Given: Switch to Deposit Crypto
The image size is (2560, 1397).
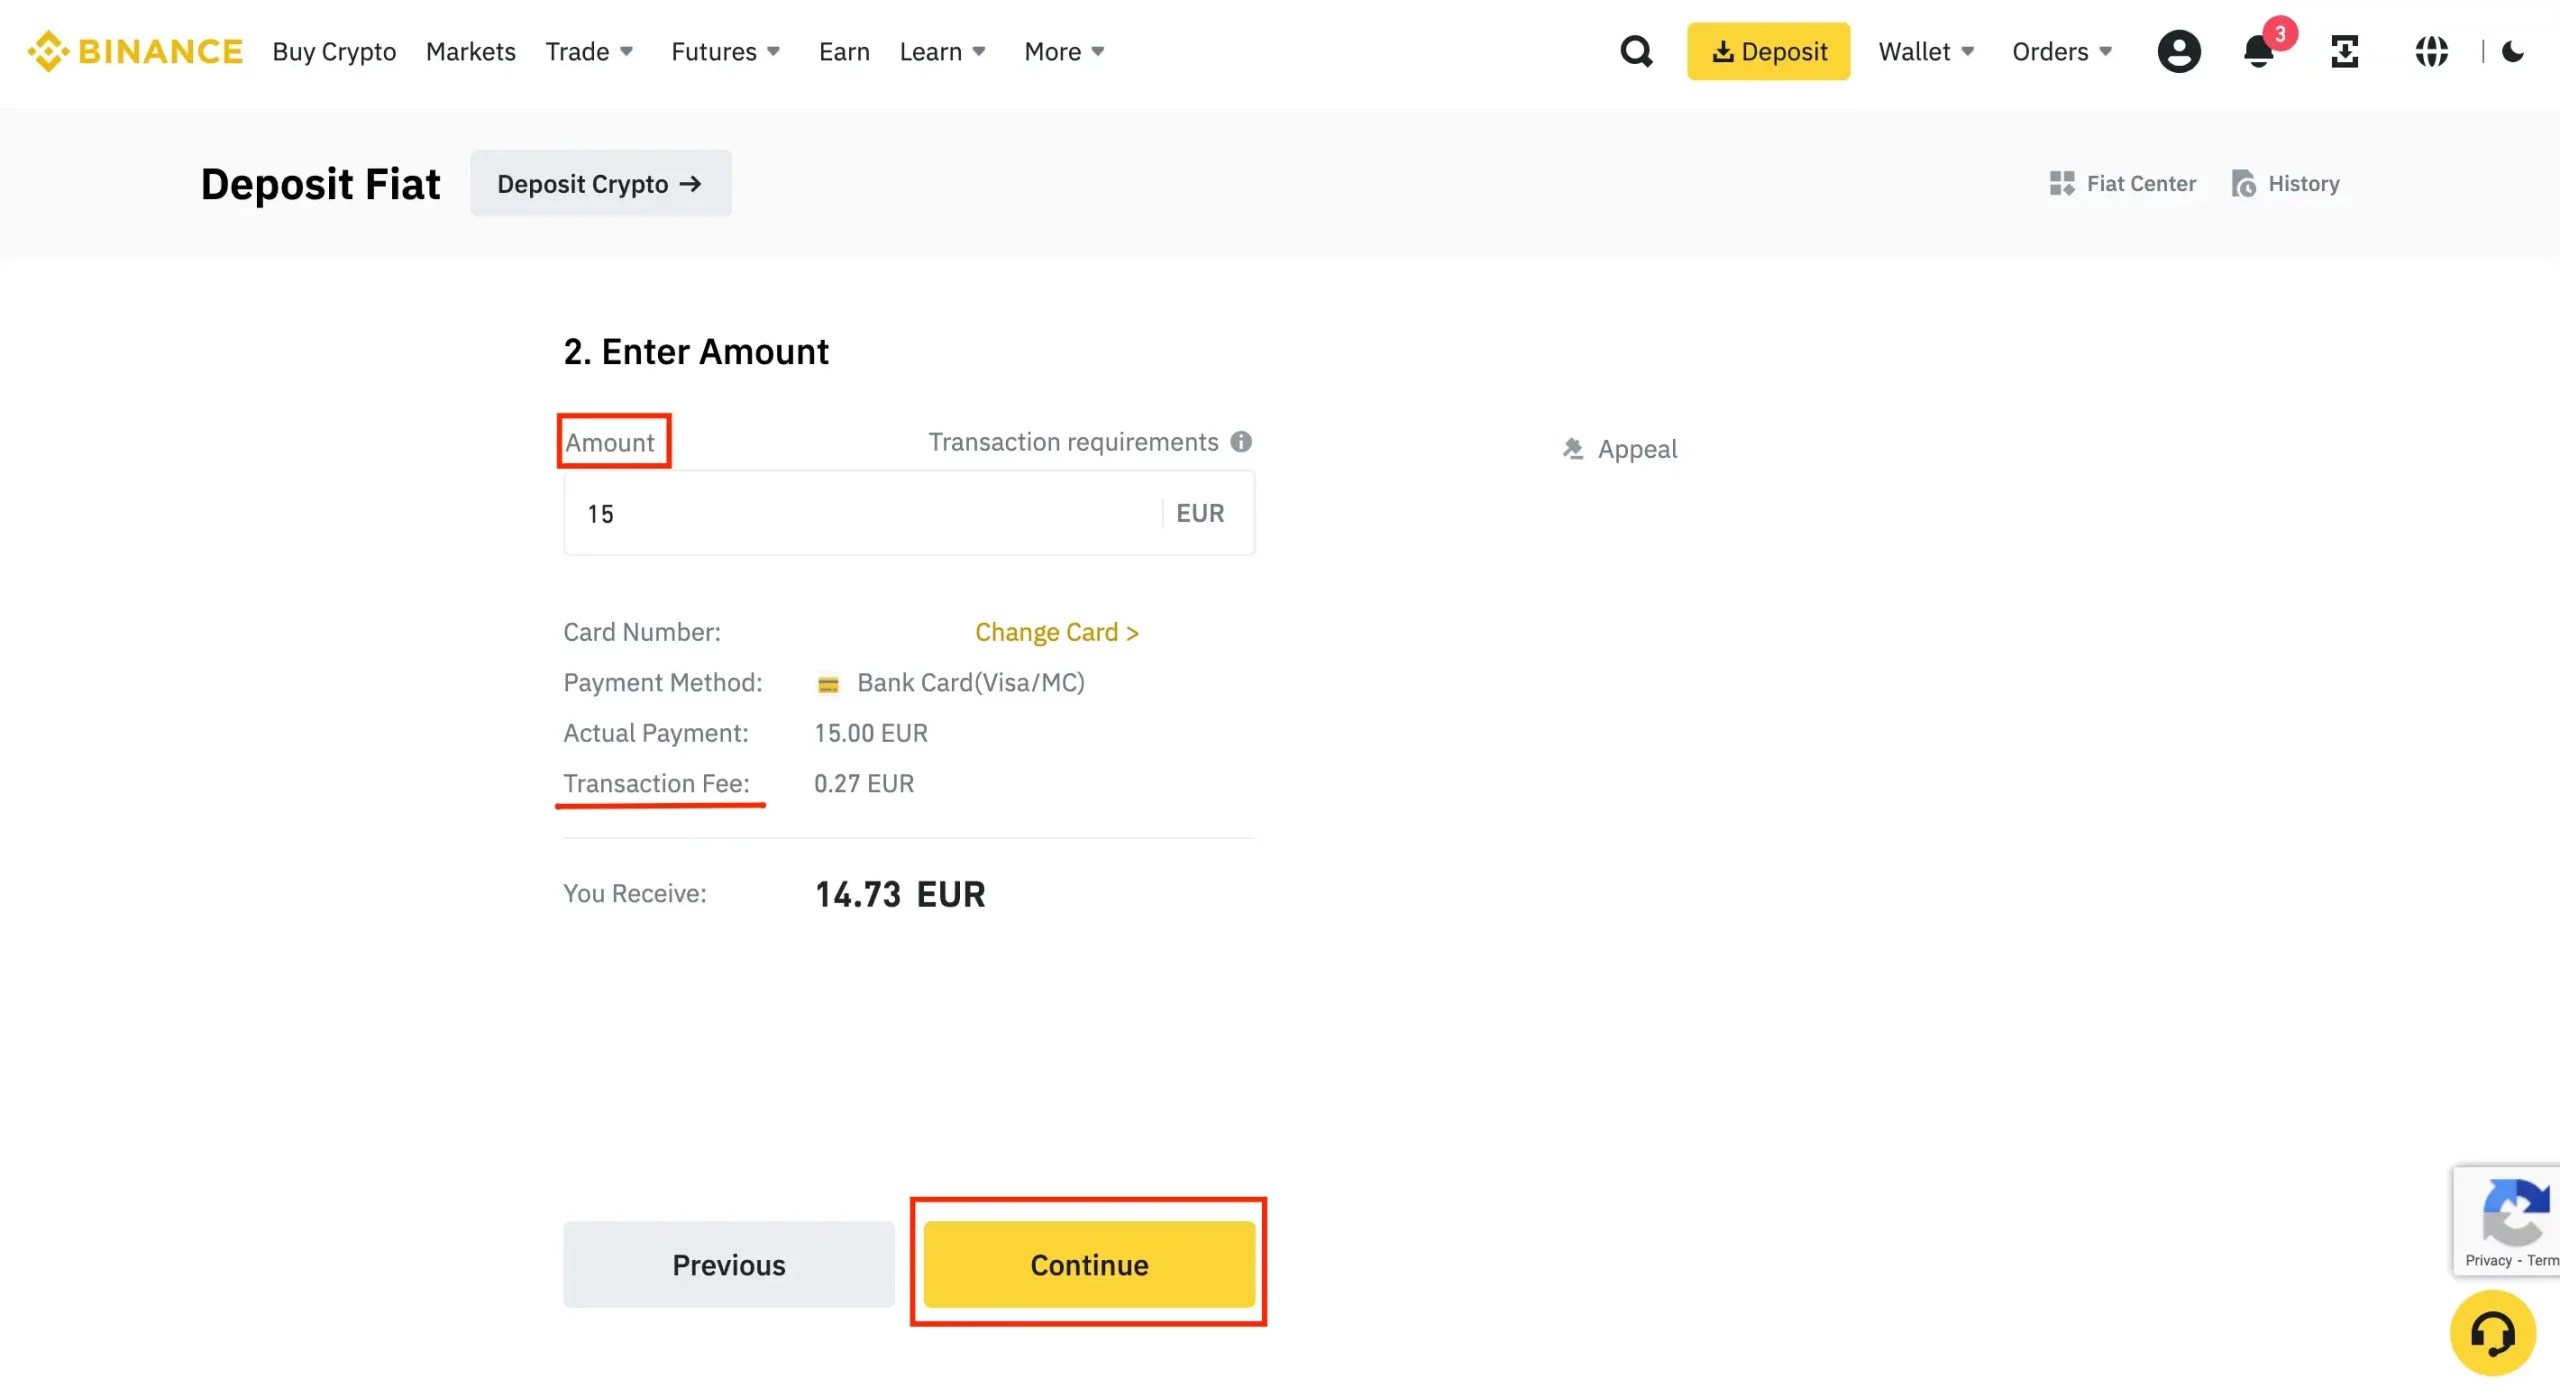Looking at the screenshot, I should click(x=600, y=183).
